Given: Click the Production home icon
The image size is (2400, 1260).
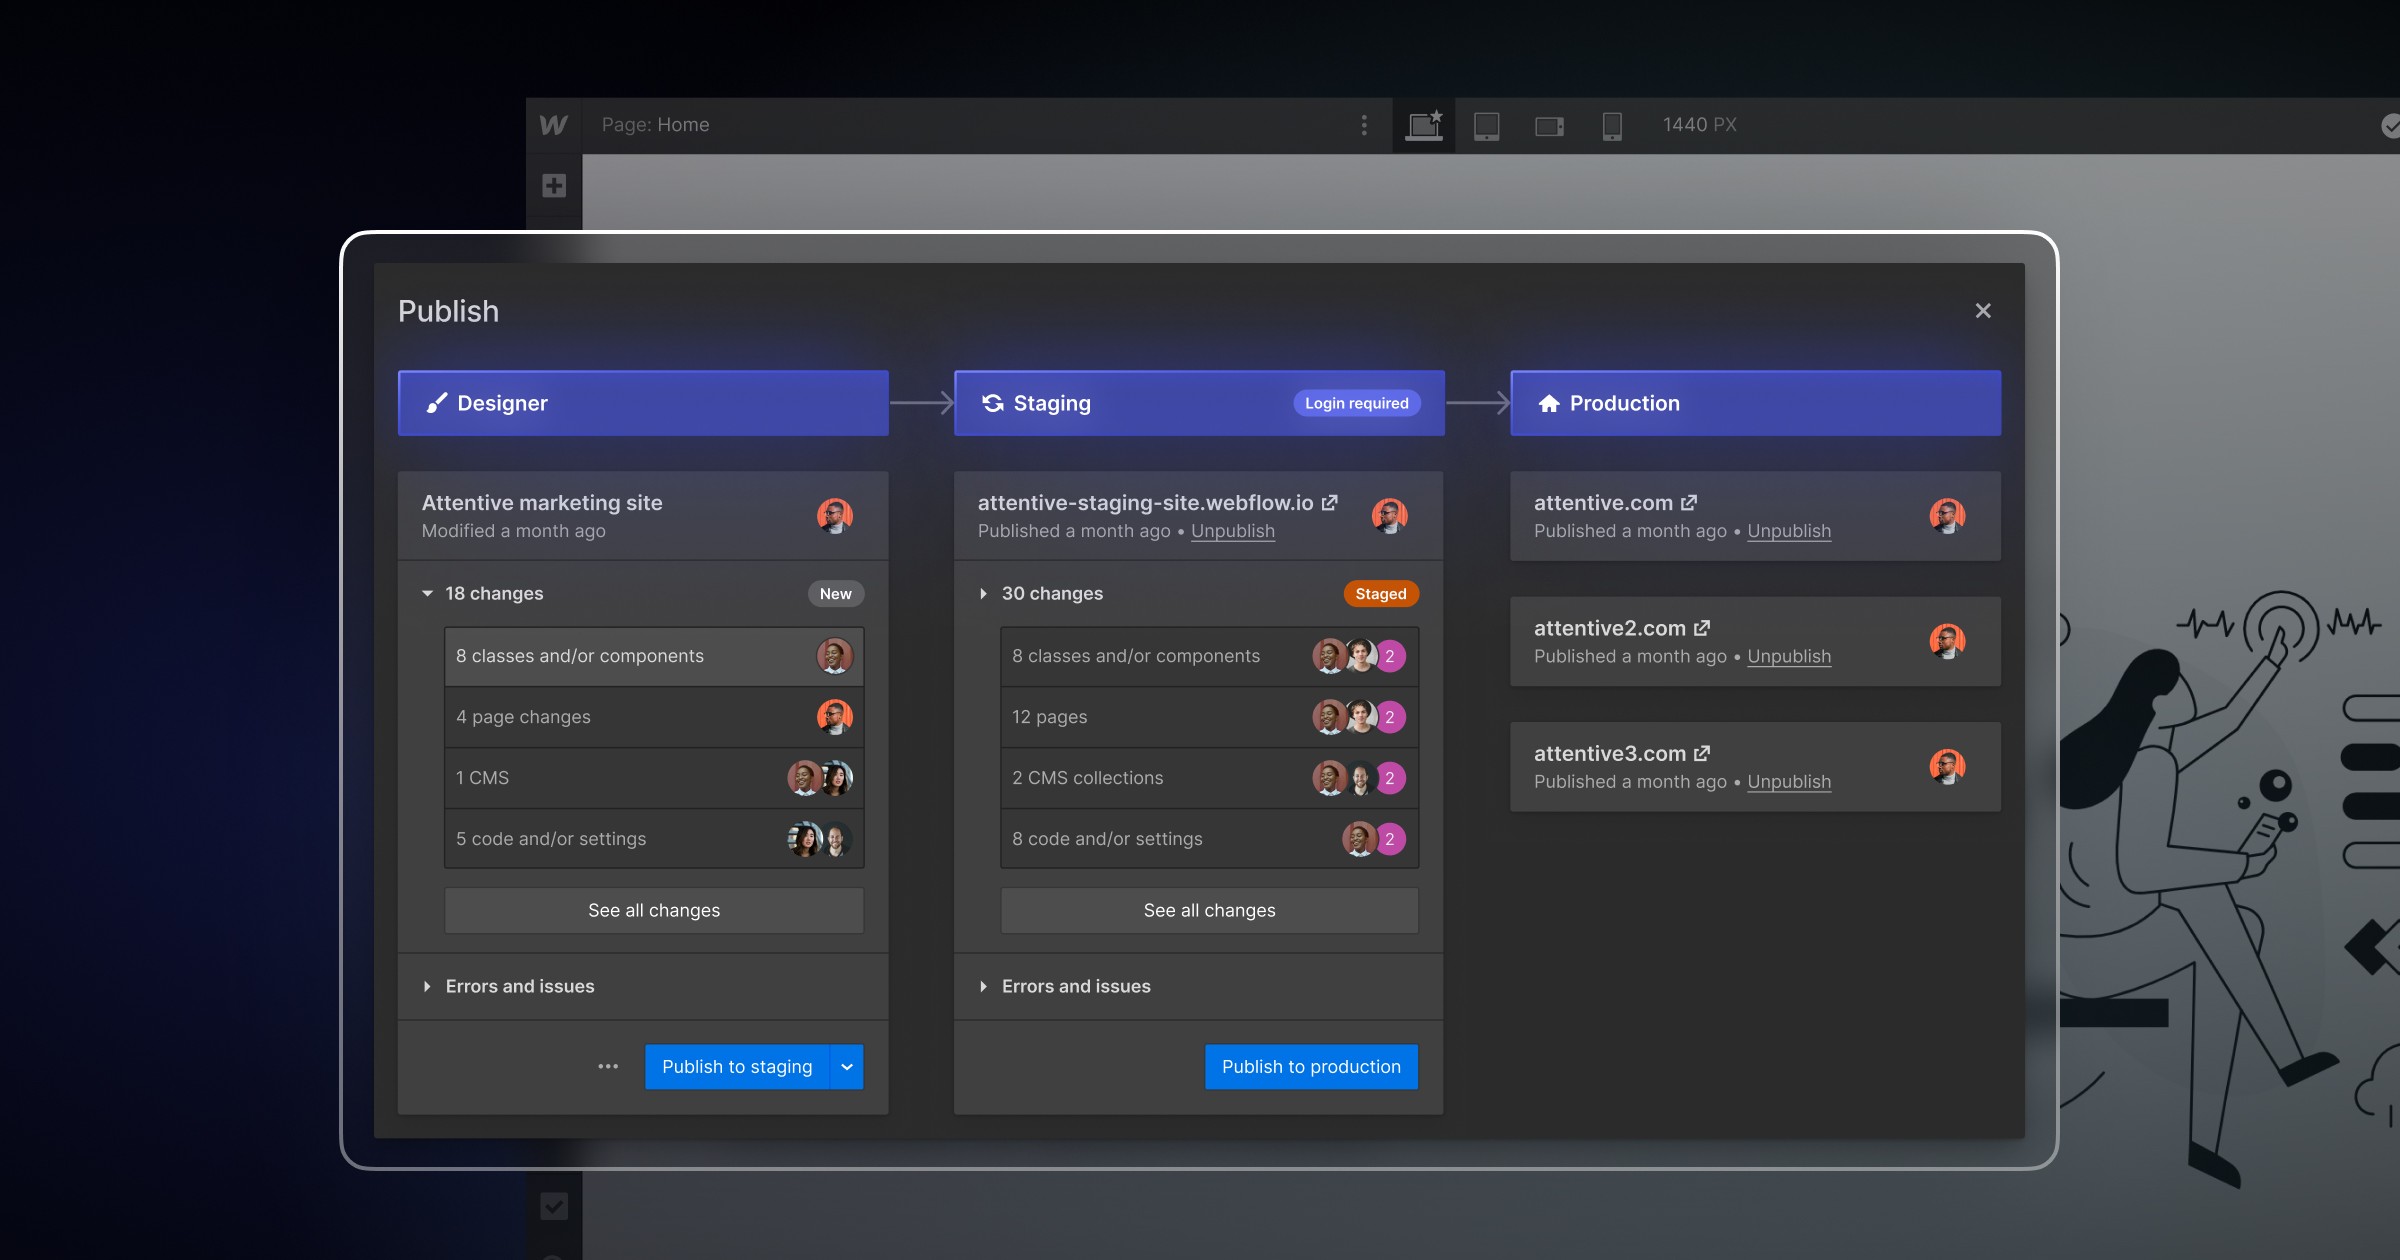Looking at the screenshot, I should click(1549, 403).
